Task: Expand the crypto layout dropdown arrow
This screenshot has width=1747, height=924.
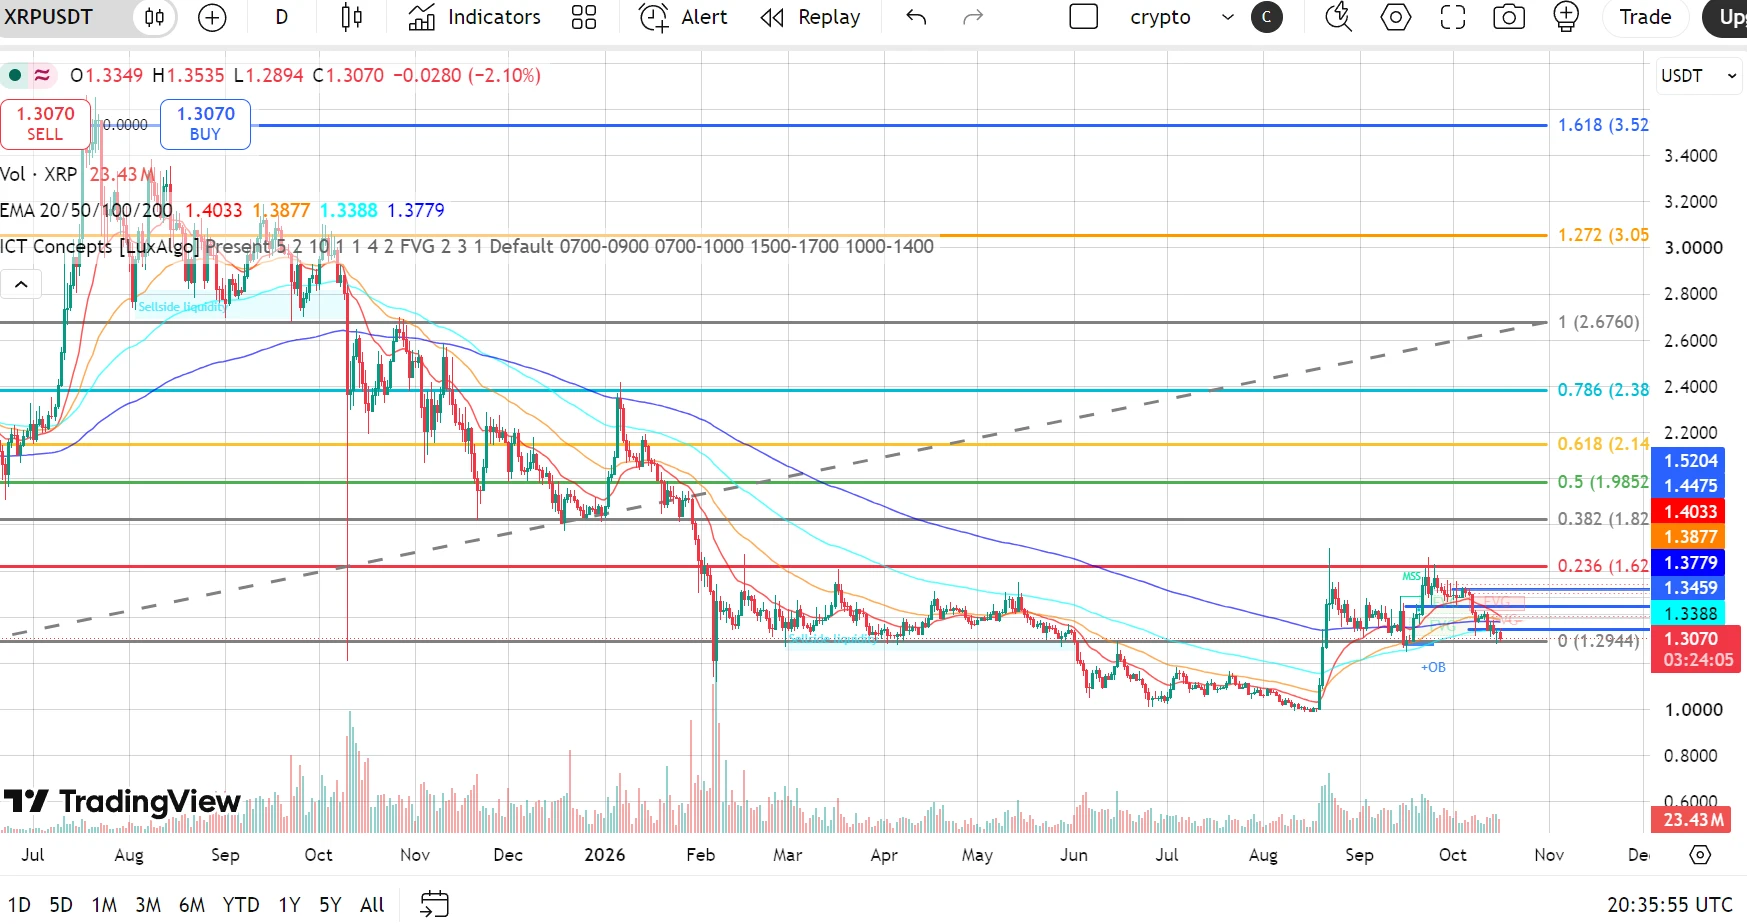Action: coord(1228,17)
